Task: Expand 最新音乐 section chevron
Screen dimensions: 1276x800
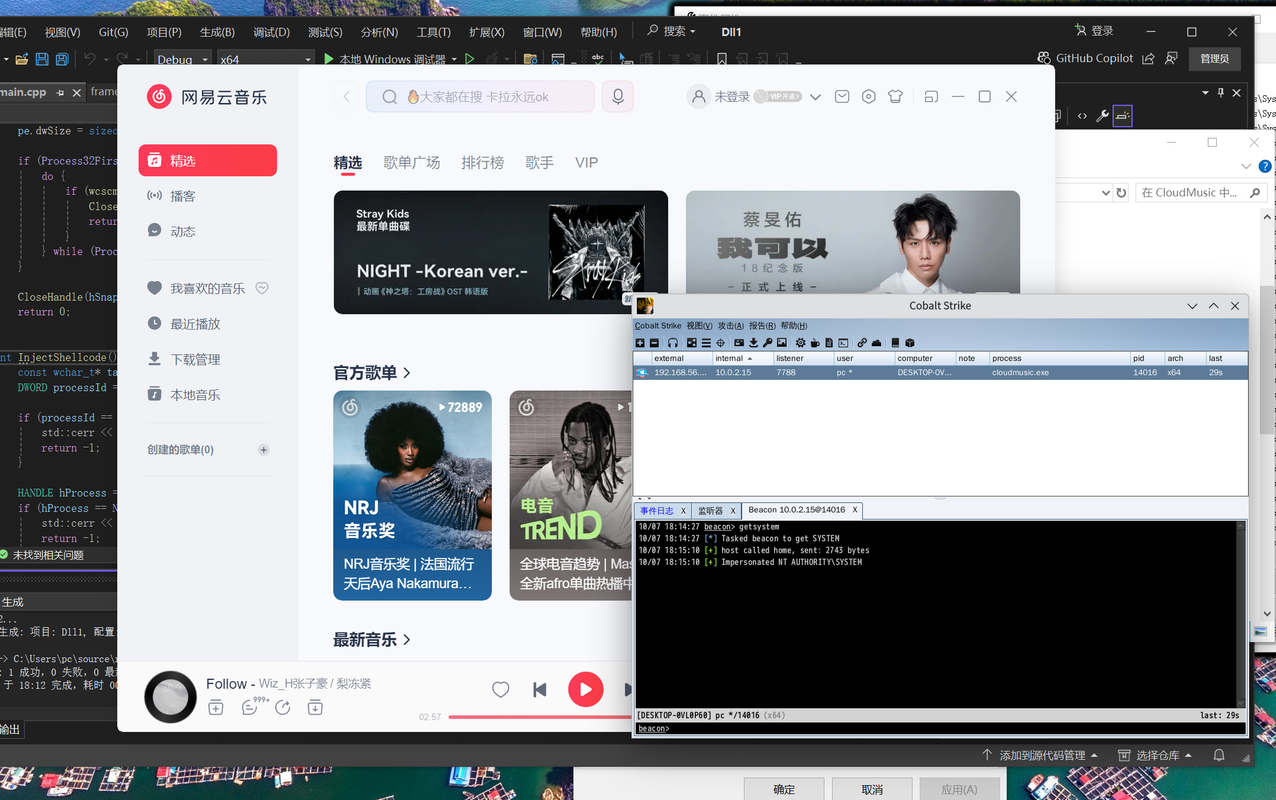Action: pyautogui.click(x=407, y=640)
